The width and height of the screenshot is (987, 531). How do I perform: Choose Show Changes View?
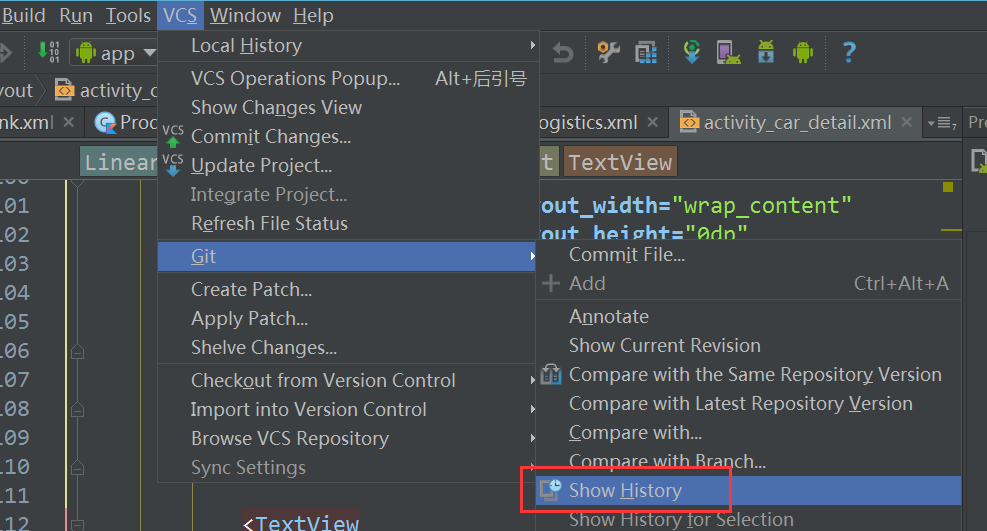click(348, 108)
